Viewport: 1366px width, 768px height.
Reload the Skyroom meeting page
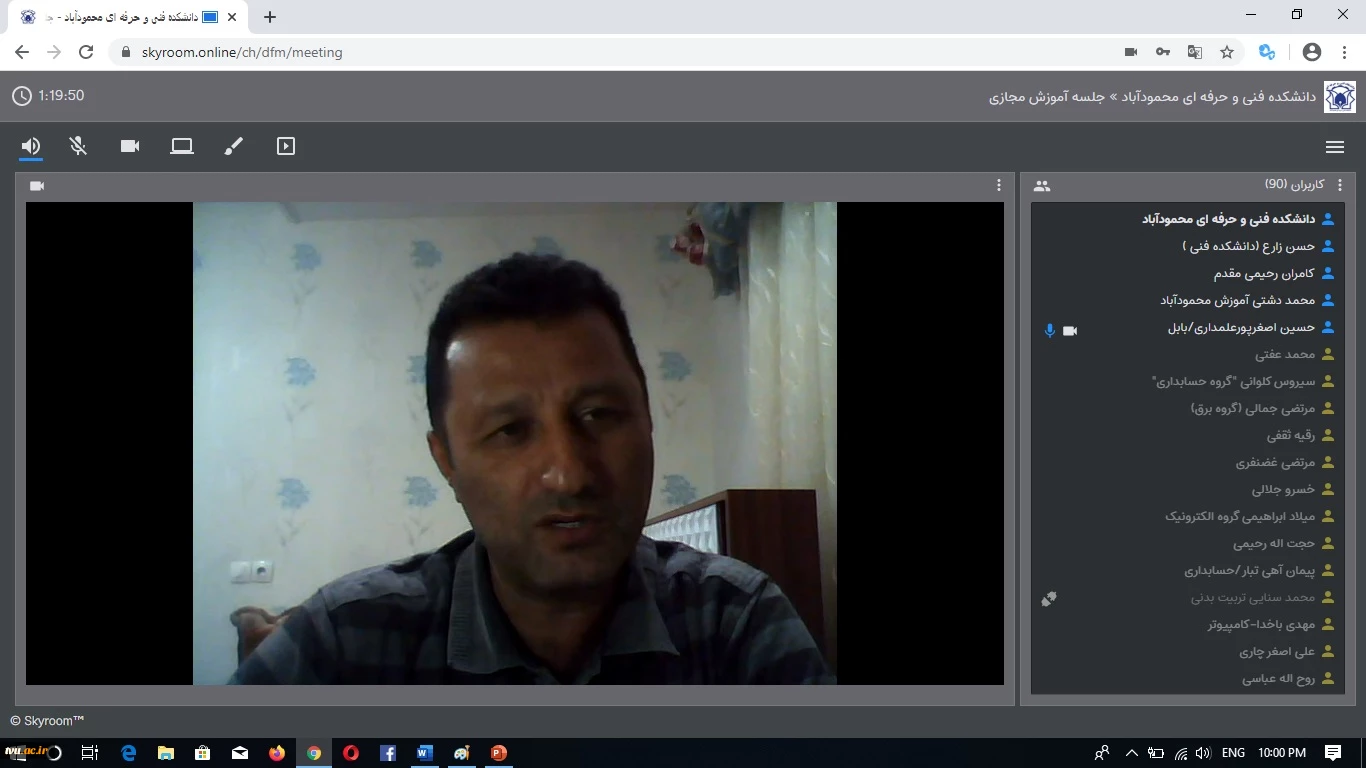pos(86,52)
